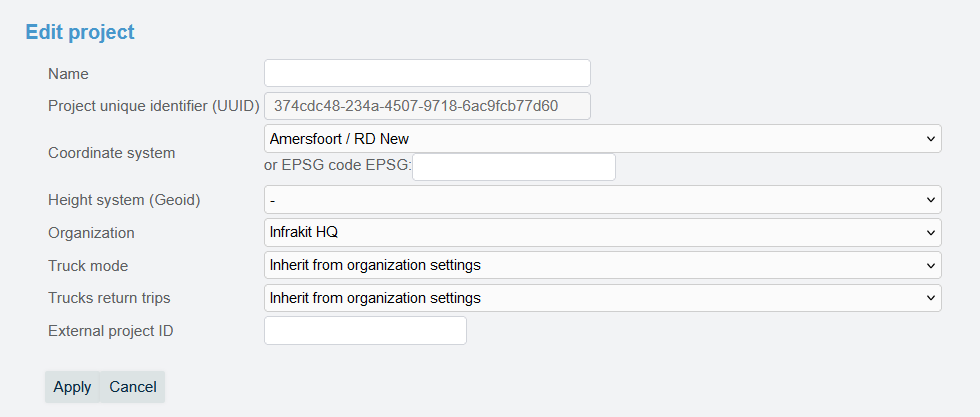
Task: Open the Coordinate system dropdown (Amersfoort / RD New)
Action: [602, 138]
